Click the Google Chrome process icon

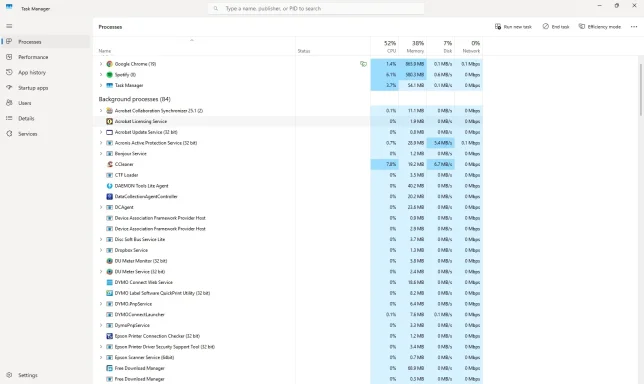[109, 64]
